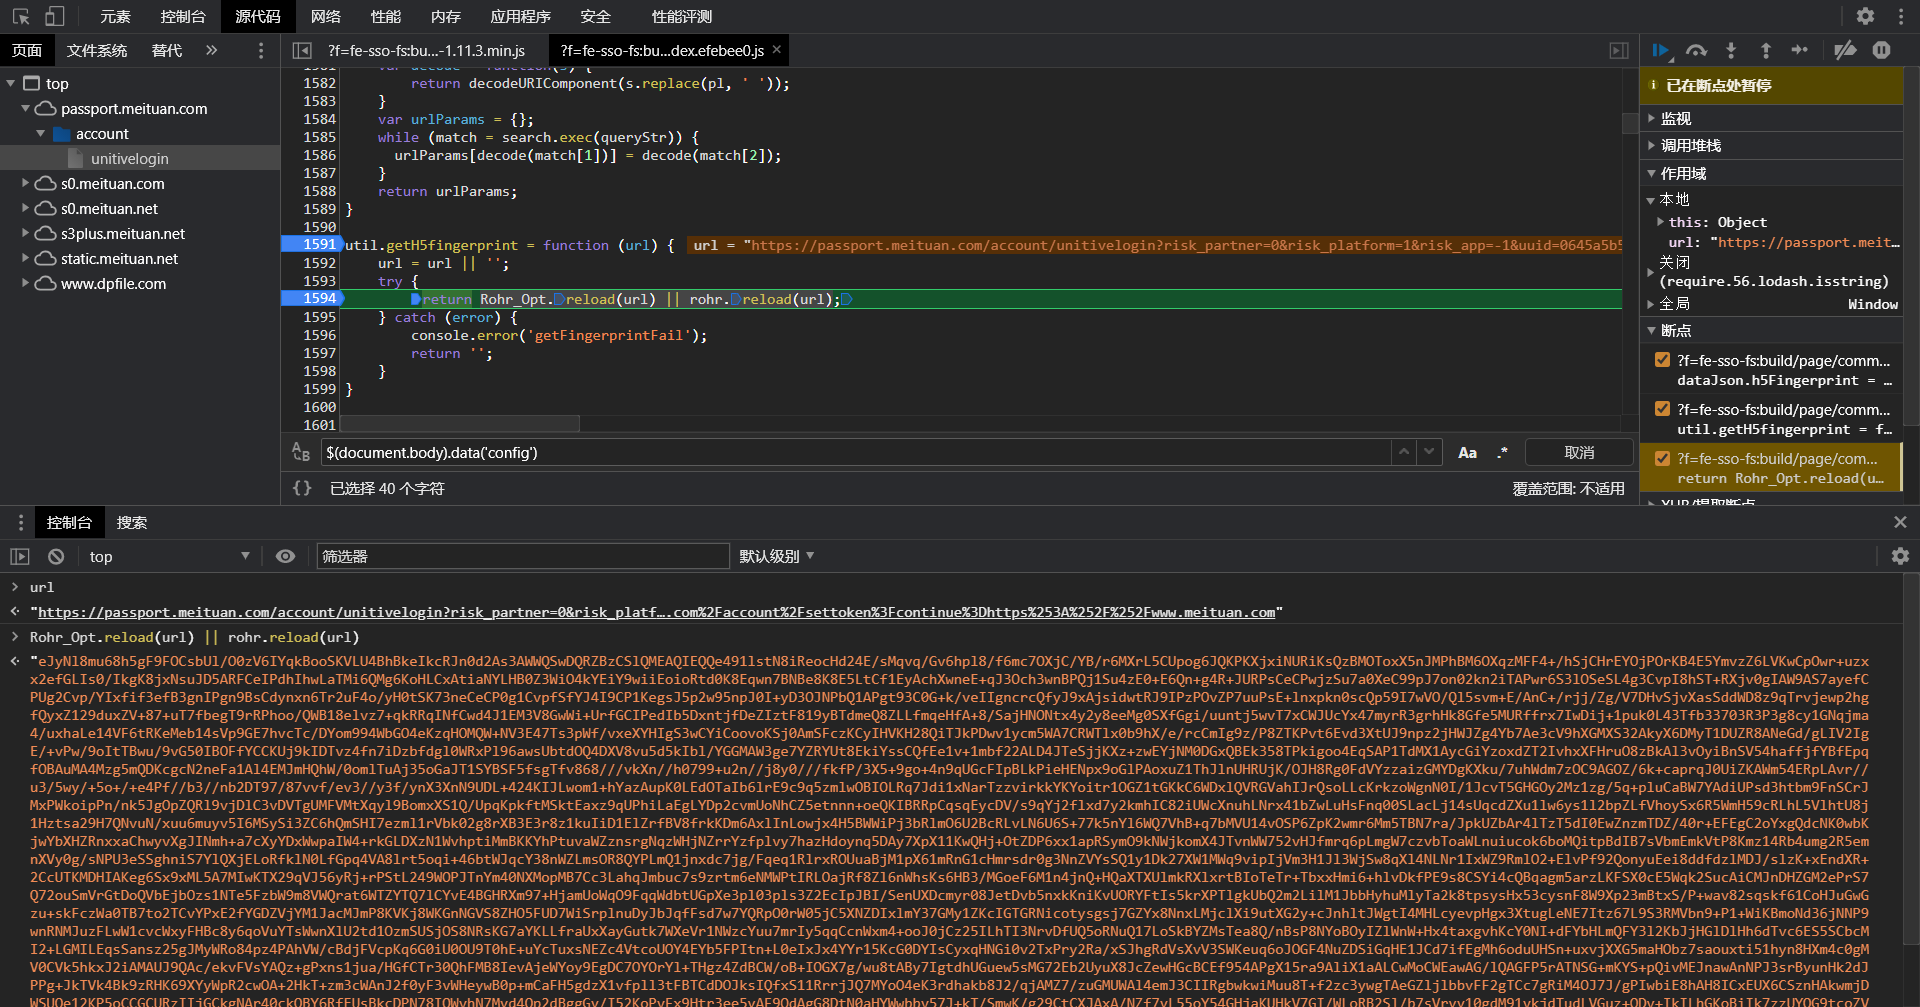Open the 文件系统 navigator tab
1920x1007 pixels.
tap(97, 50)
